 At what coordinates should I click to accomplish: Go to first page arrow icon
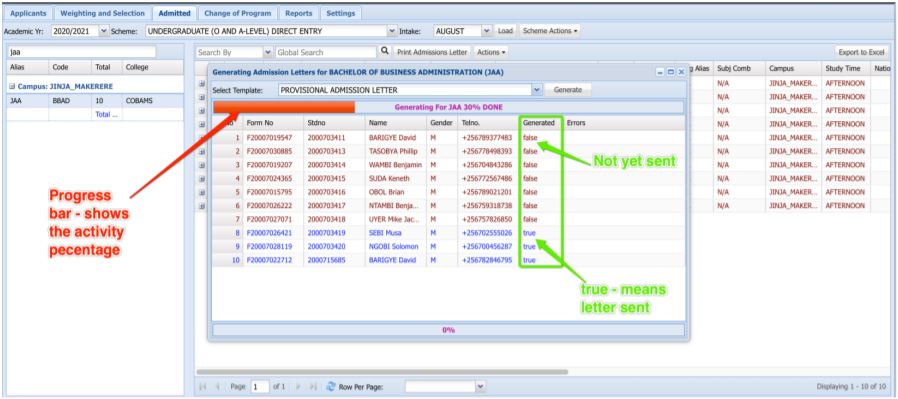(x=202, y=386)
